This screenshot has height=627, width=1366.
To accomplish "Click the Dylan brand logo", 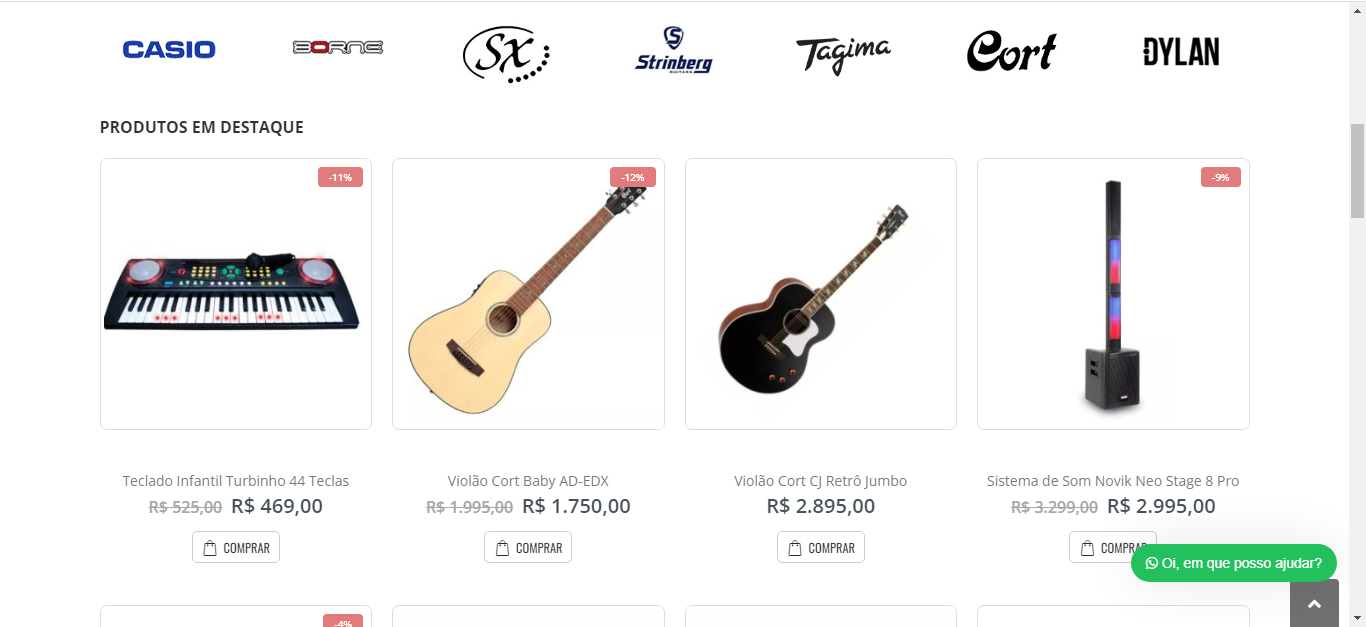I will [1181, 52].
